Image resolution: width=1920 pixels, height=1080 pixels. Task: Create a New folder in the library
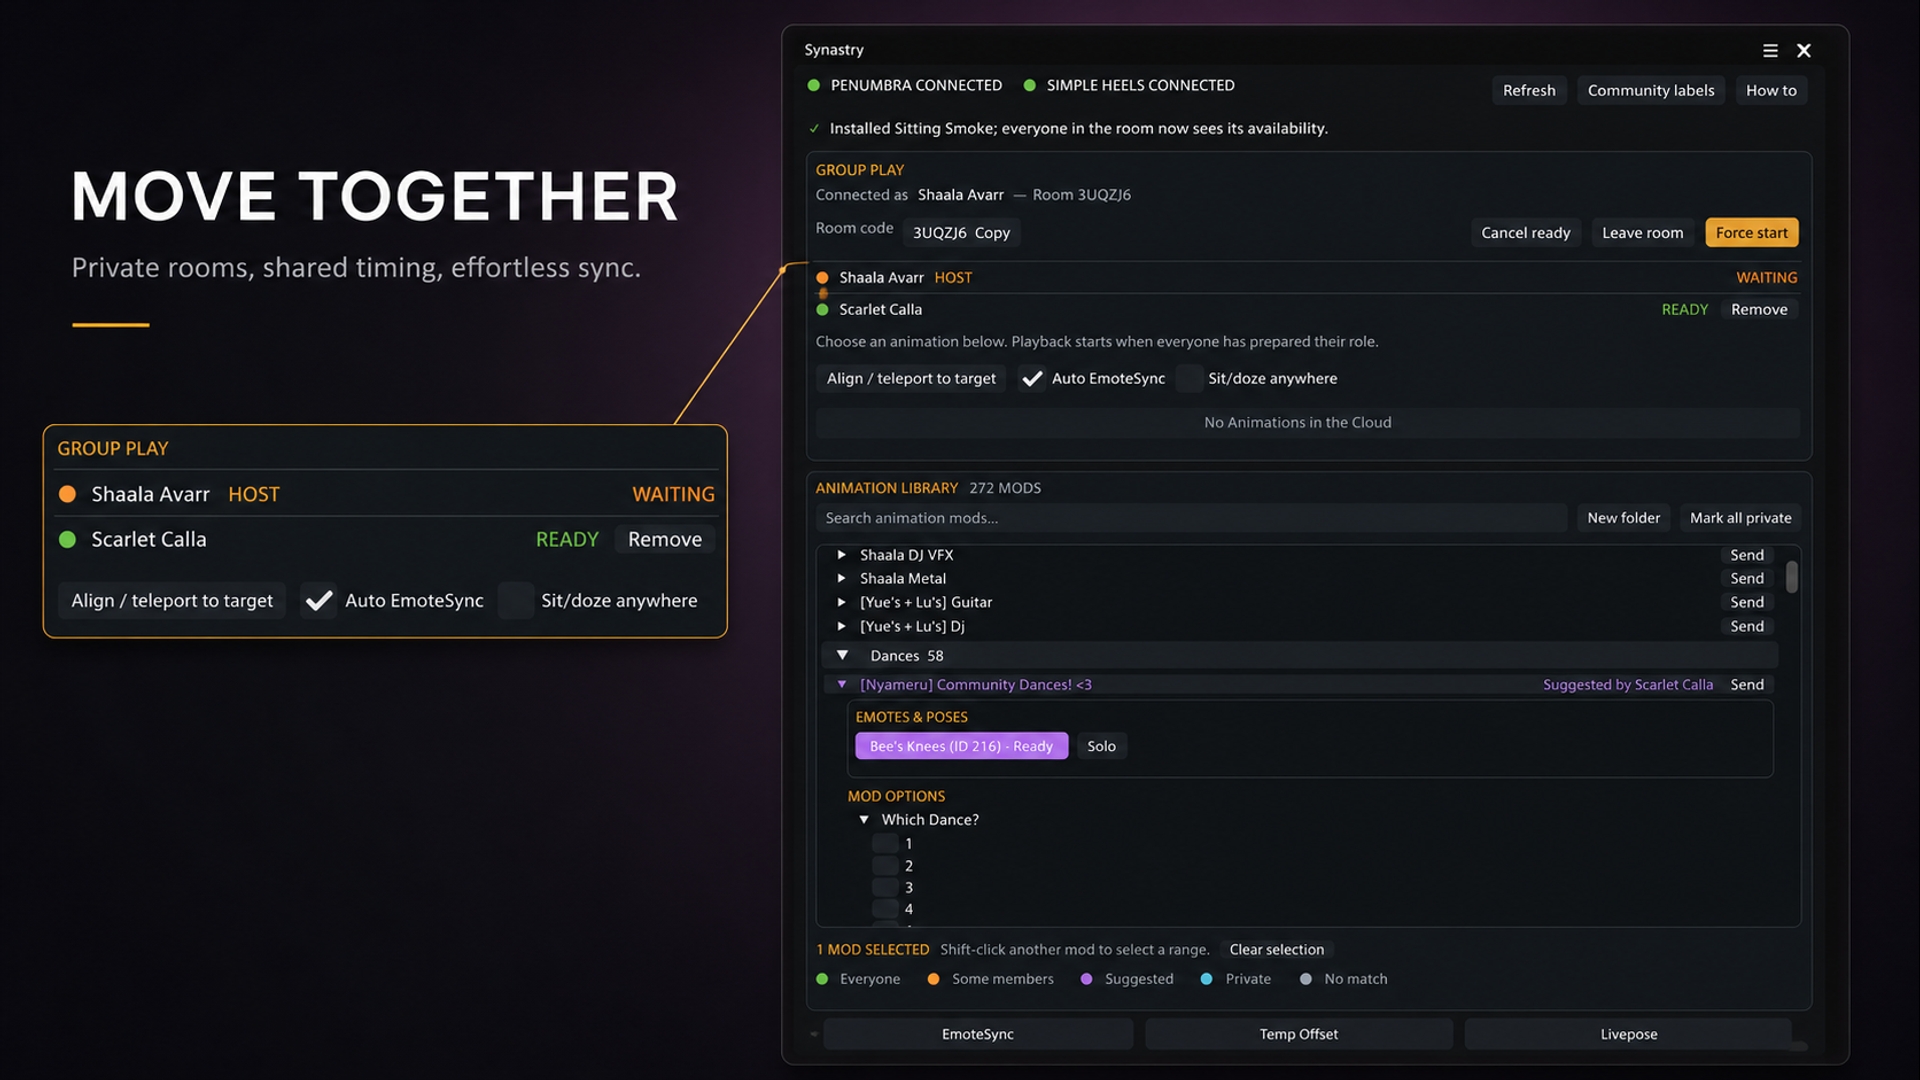[x=1623, y=517]
